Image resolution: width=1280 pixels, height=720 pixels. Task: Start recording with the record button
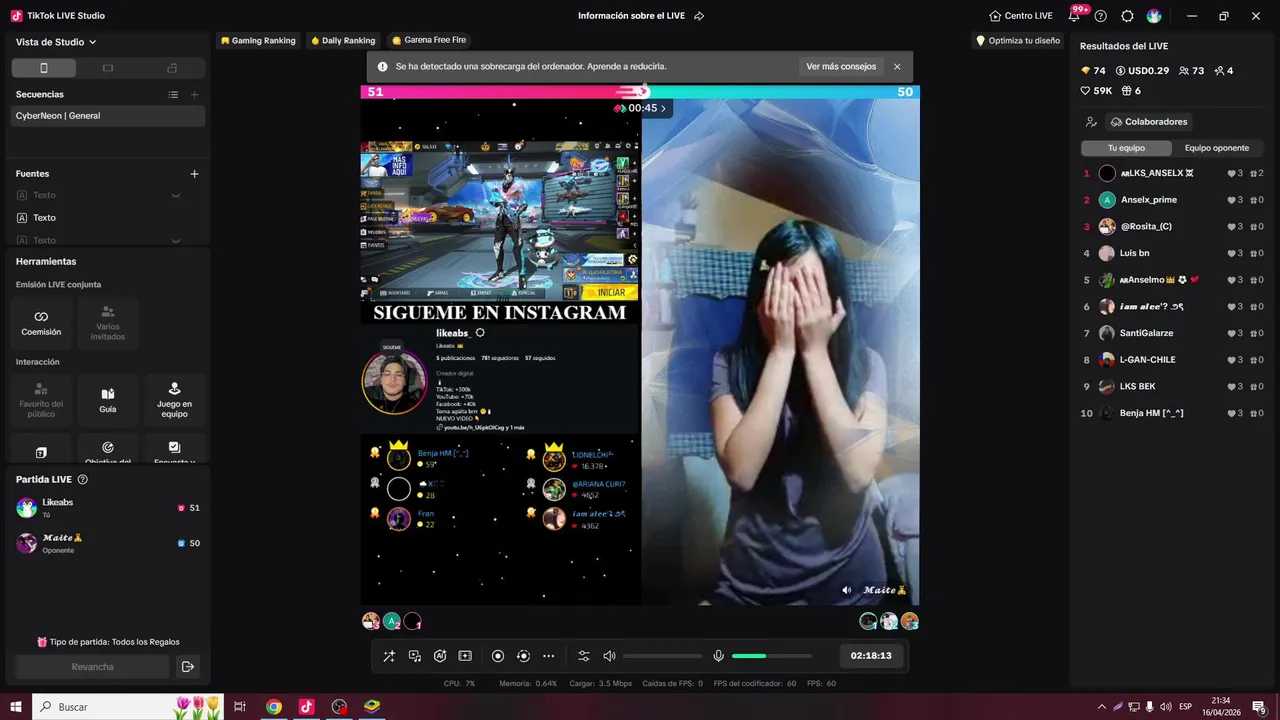click(x=498, y=656)
